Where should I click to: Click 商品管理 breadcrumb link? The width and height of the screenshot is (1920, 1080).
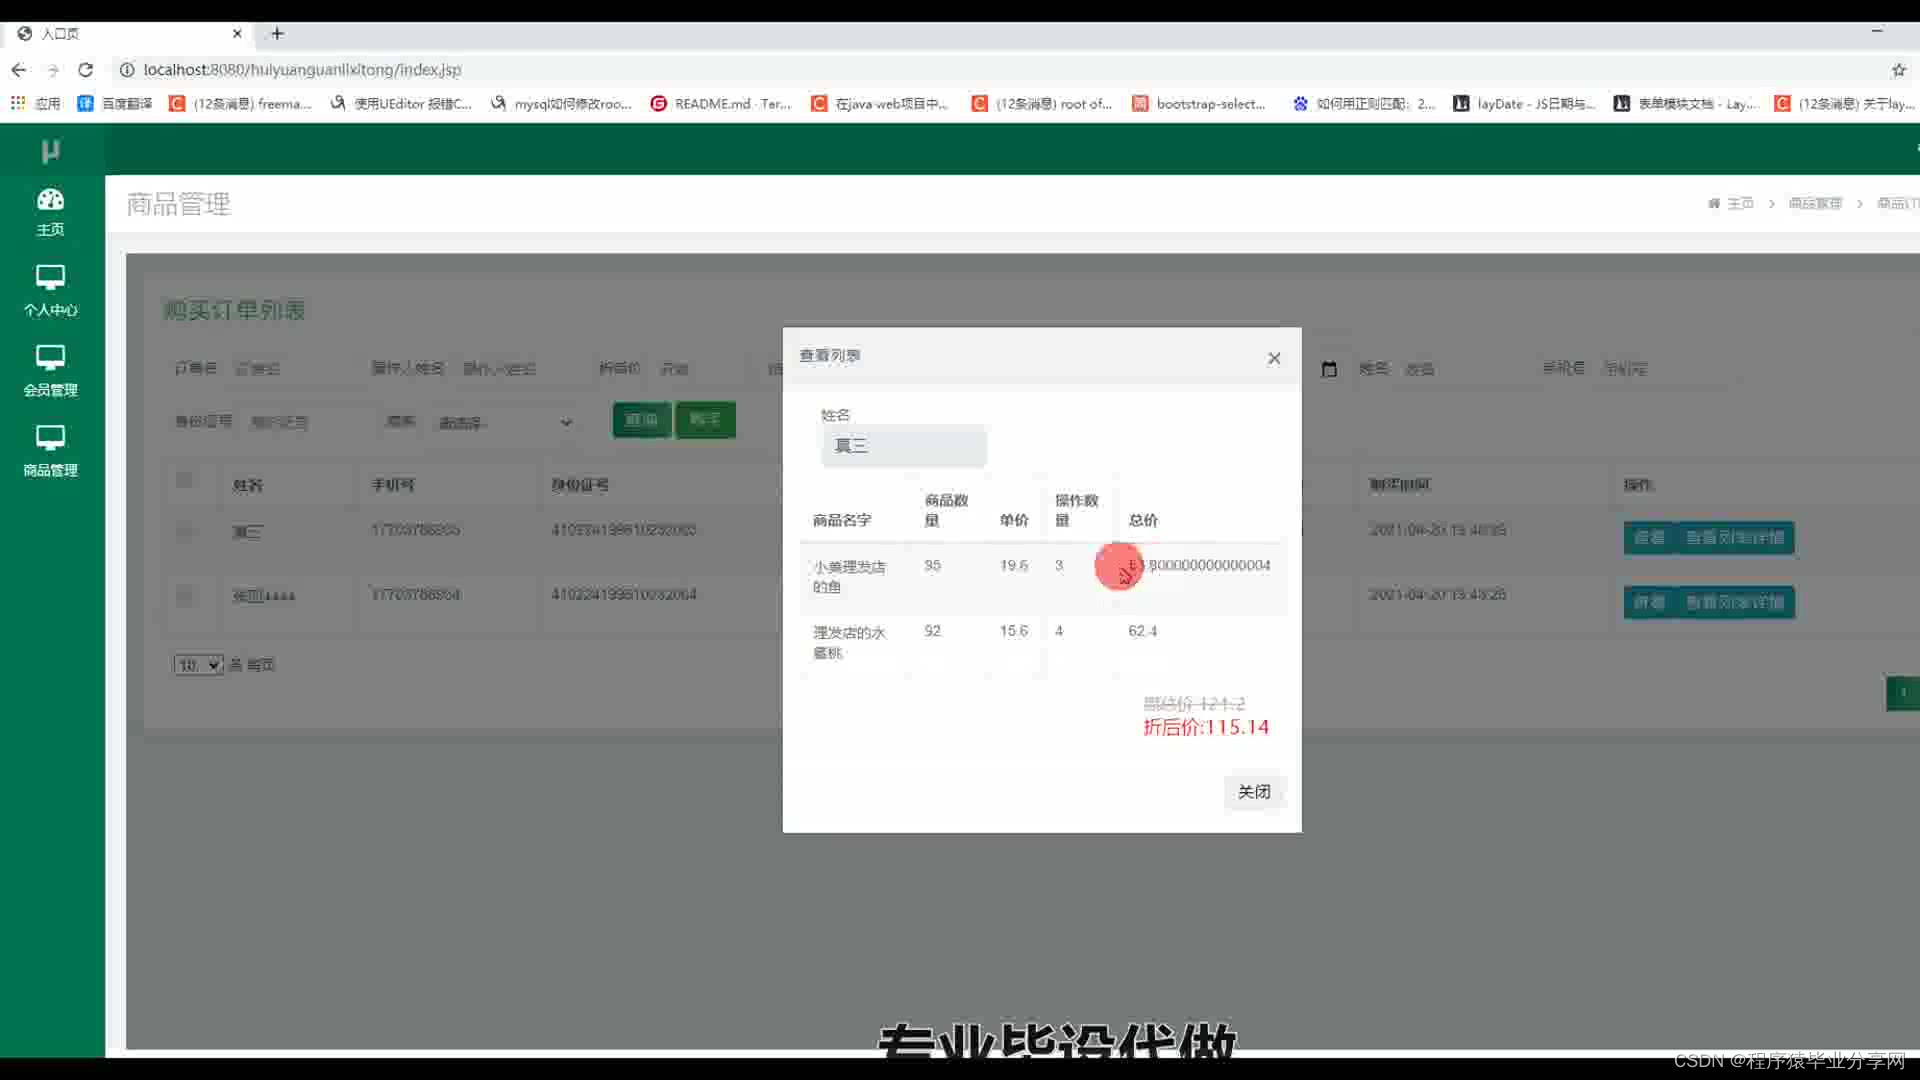click(1814, 203)
